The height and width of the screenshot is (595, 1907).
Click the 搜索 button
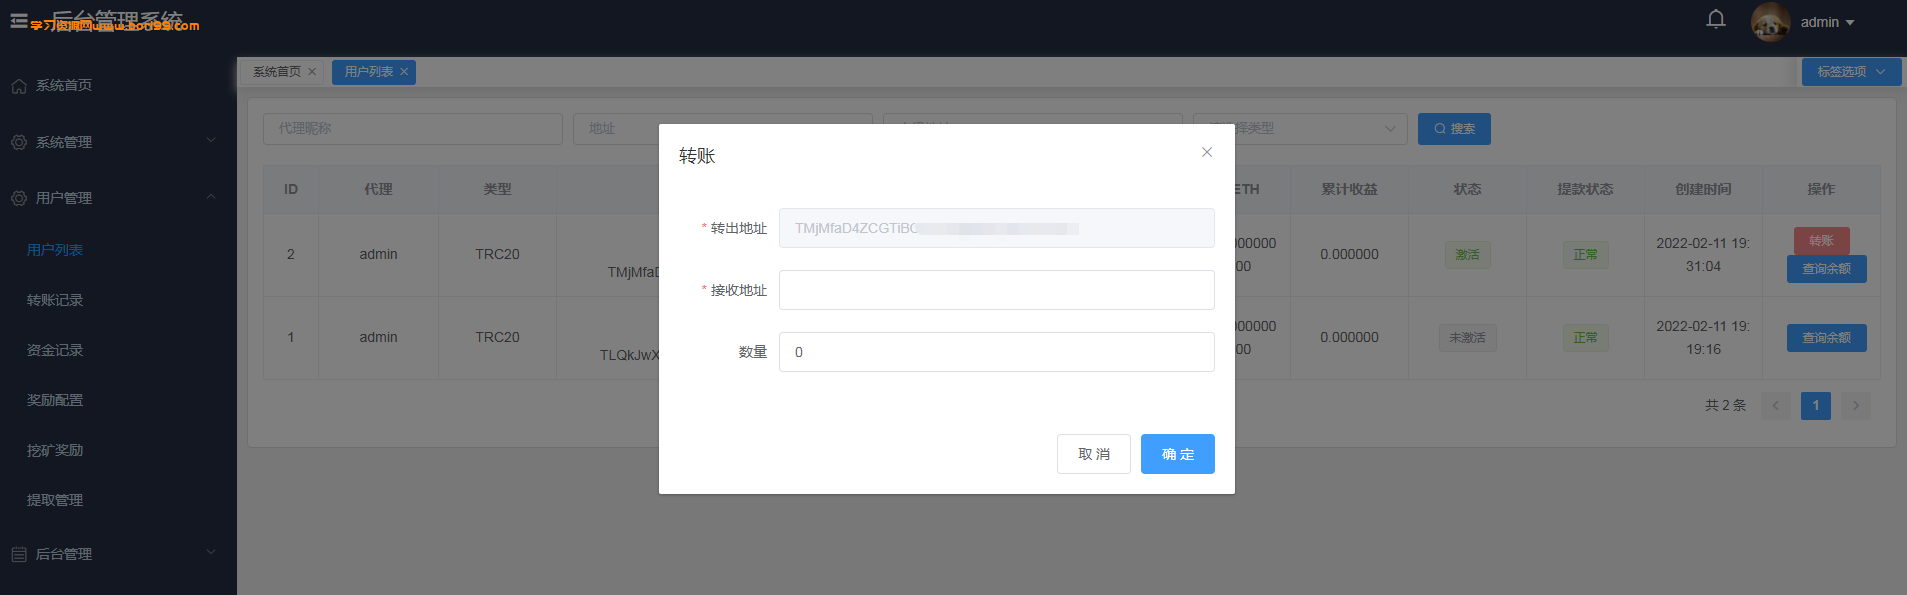coord(1454,129)
